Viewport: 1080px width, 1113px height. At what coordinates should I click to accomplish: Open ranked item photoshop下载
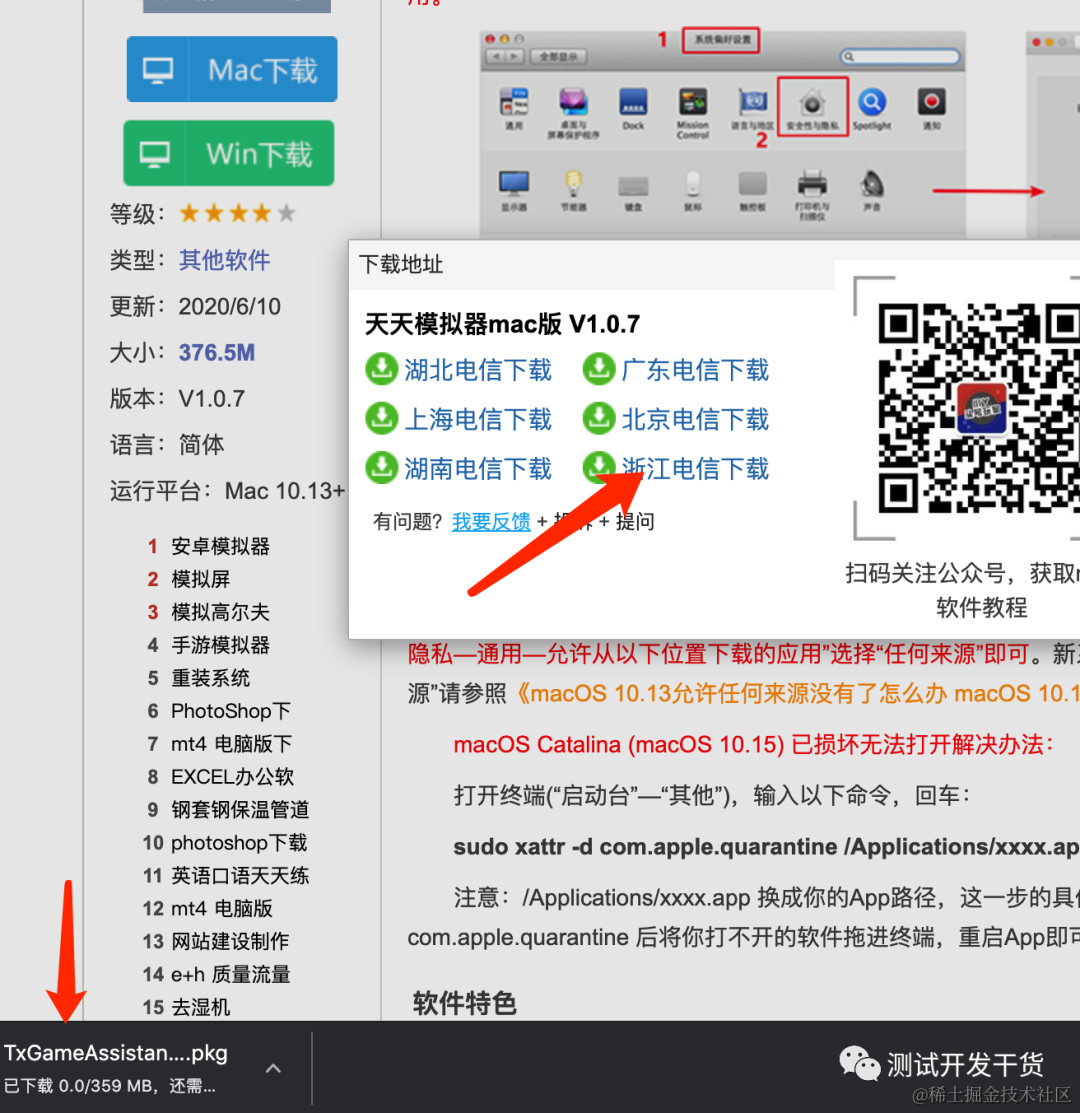(239, 843)
